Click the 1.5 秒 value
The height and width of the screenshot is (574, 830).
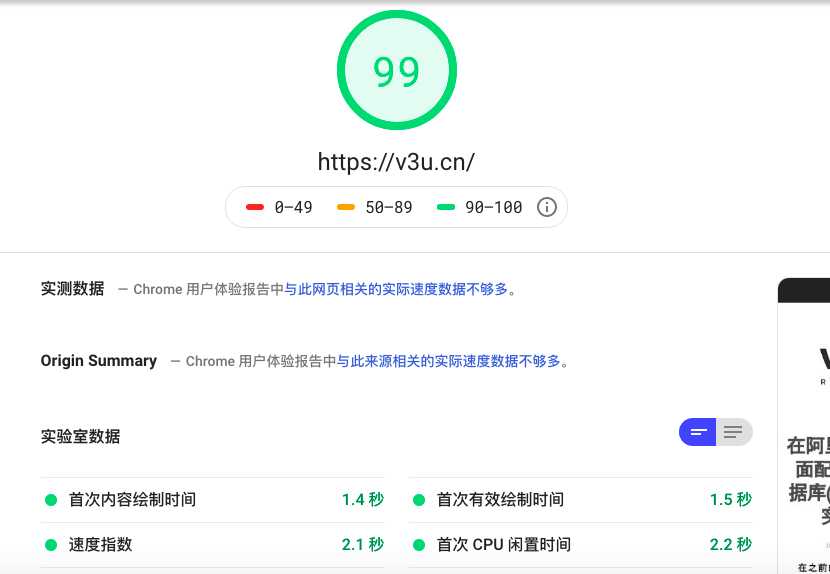[x=730, y=499]
